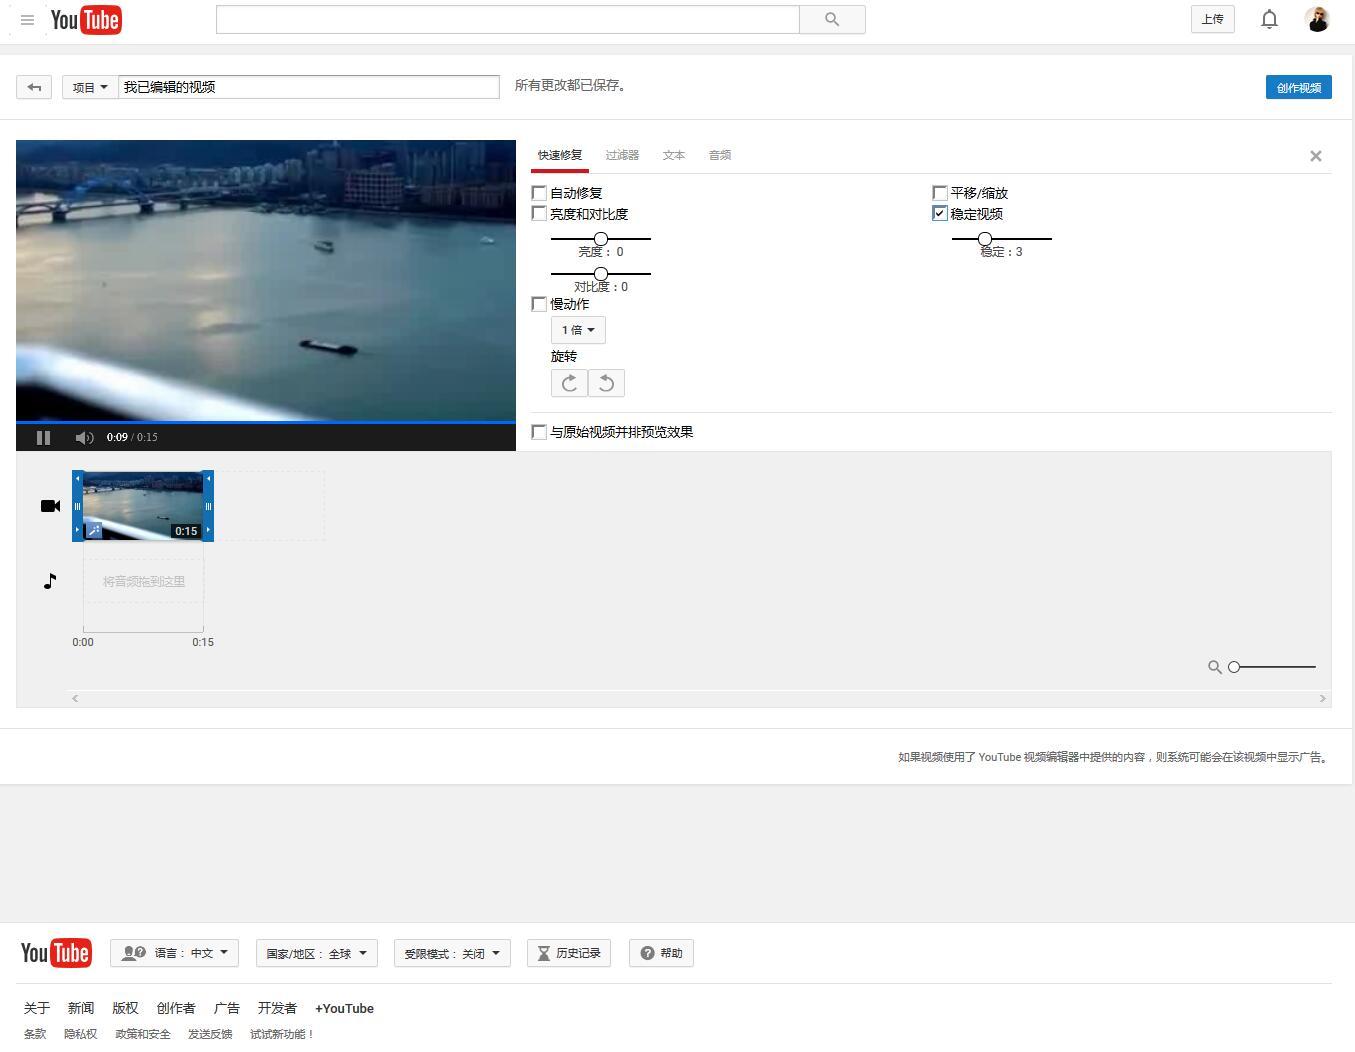Screen dimensions: 1355x1052
Task: Click the magic wand on clip thumbnail
Action: point(94,530)
